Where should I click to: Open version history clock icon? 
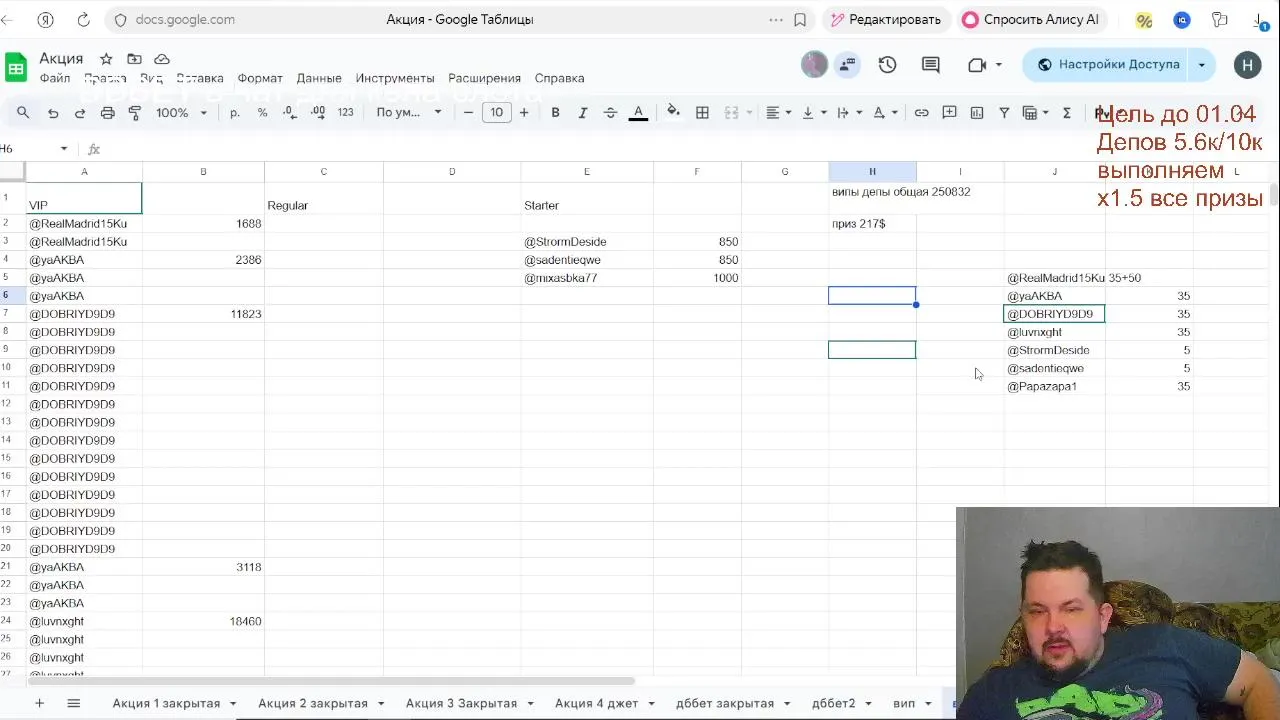tap(887, 65)
